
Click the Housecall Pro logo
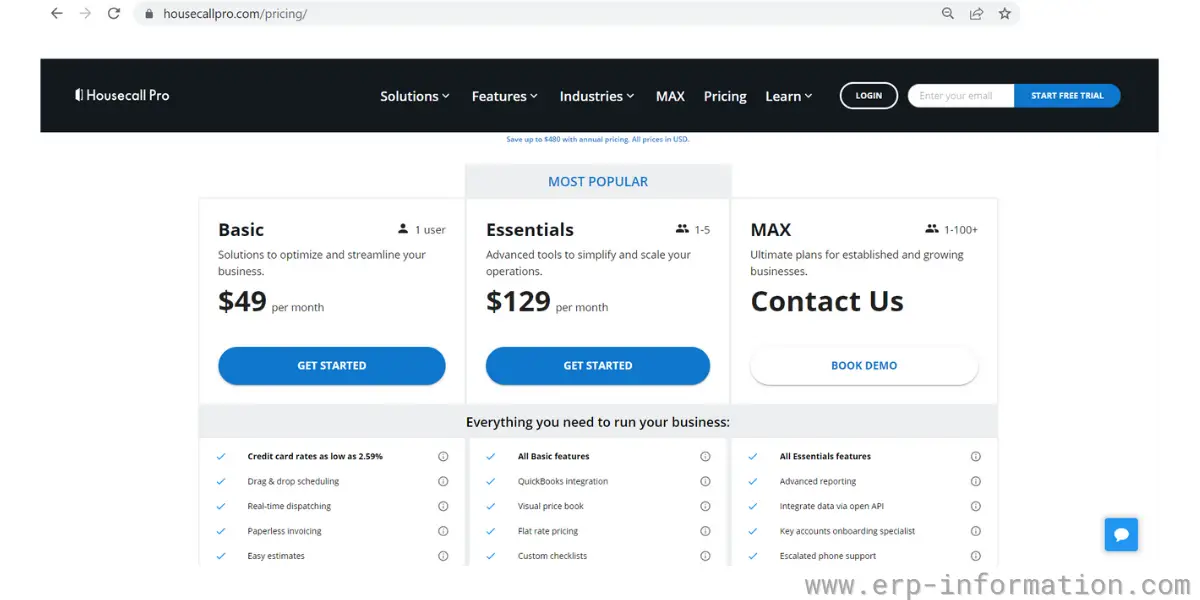pyautogui.click(x=122, y=95)
